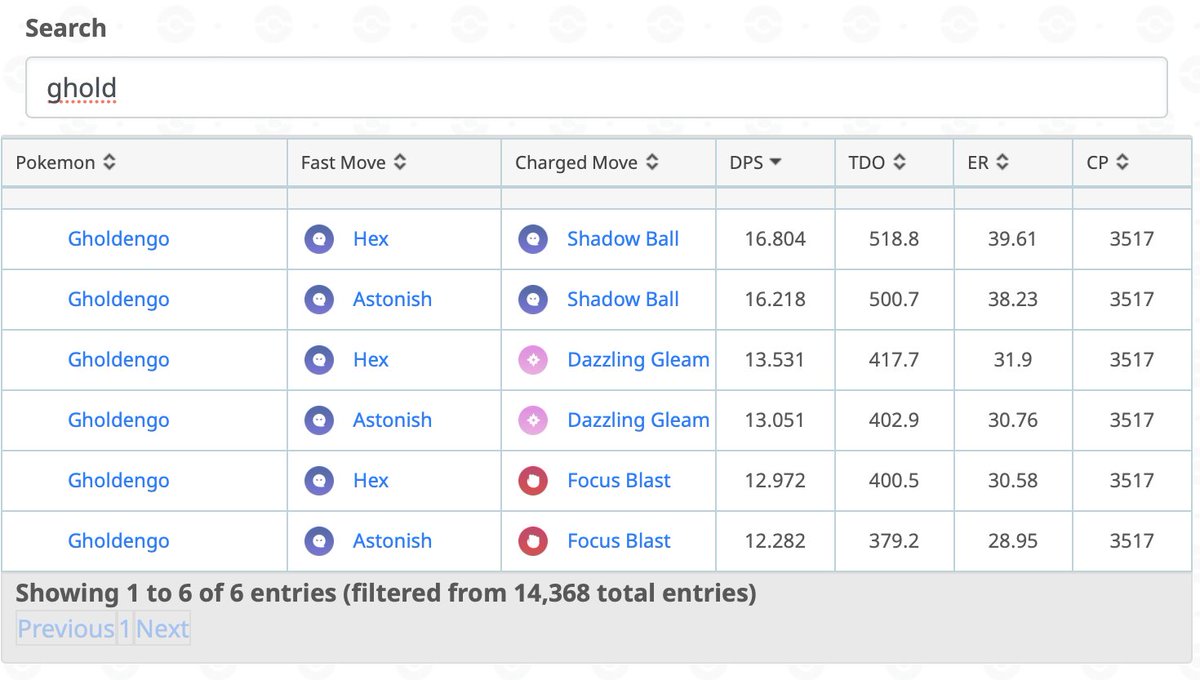Select the ER value 39.61
This screenshot has width=1200, height=680.
coord(1013,239)
